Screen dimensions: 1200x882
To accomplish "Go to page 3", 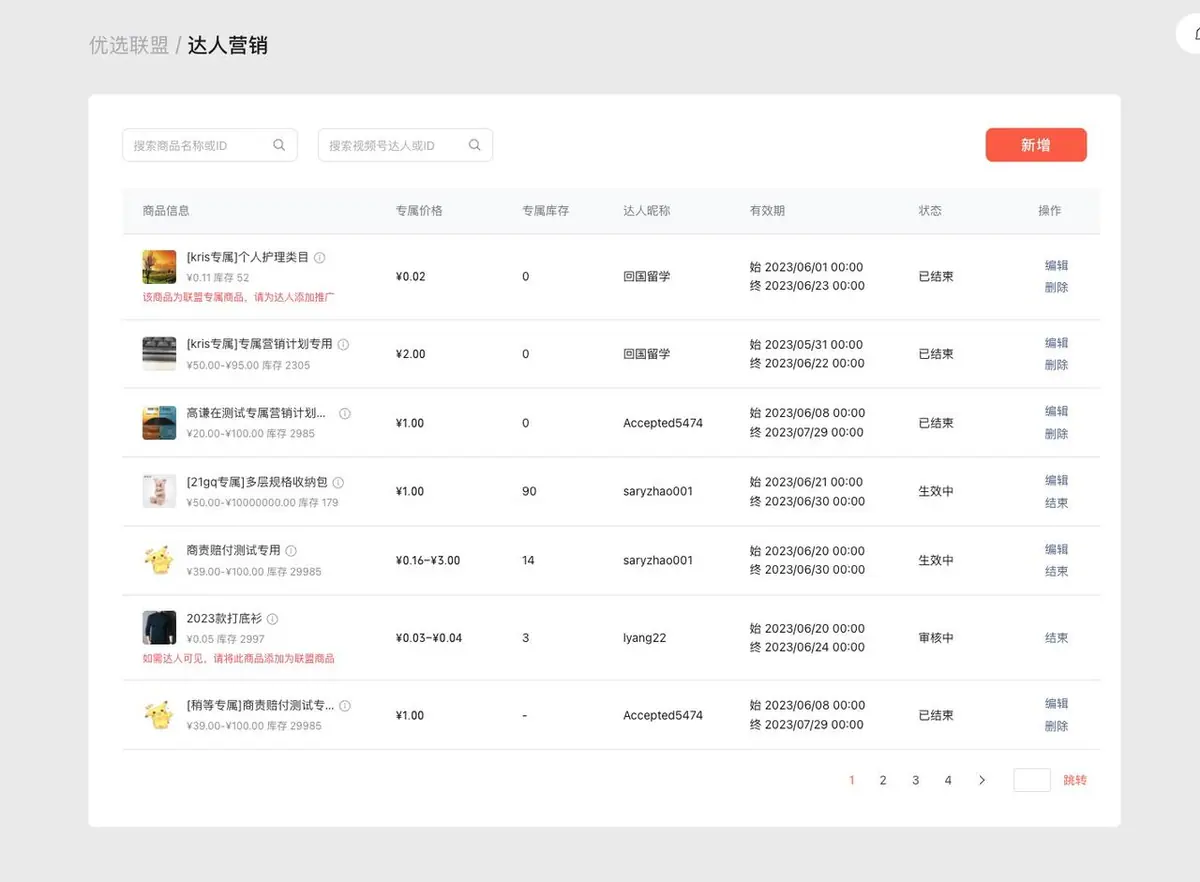I will [915, 780].
